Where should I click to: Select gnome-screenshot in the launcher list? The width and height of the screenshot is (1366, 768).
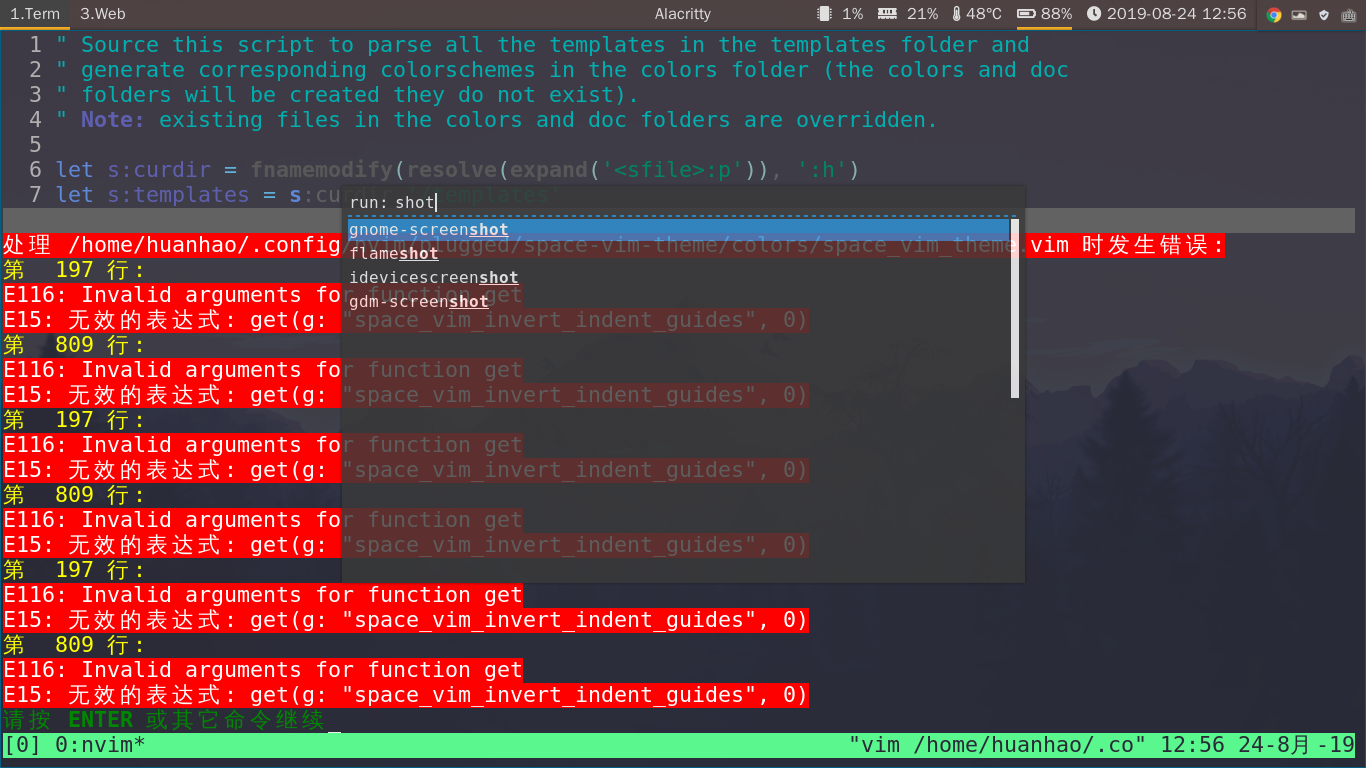pos(678,230)
